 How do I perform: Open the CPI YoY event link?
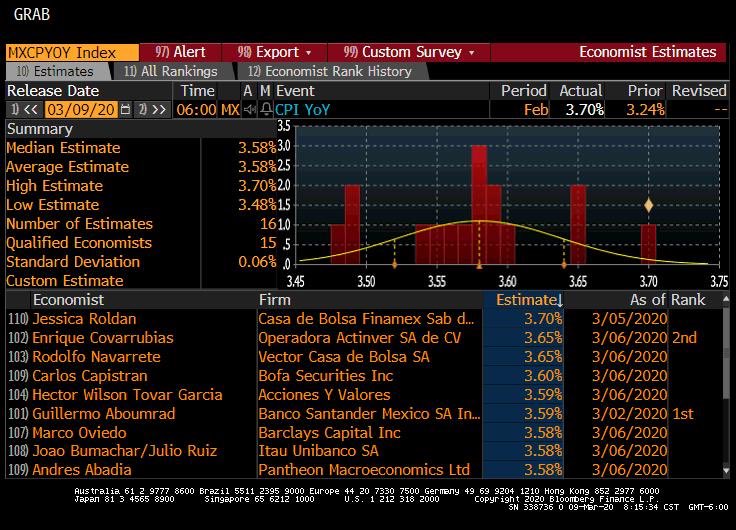click(302, 110)
